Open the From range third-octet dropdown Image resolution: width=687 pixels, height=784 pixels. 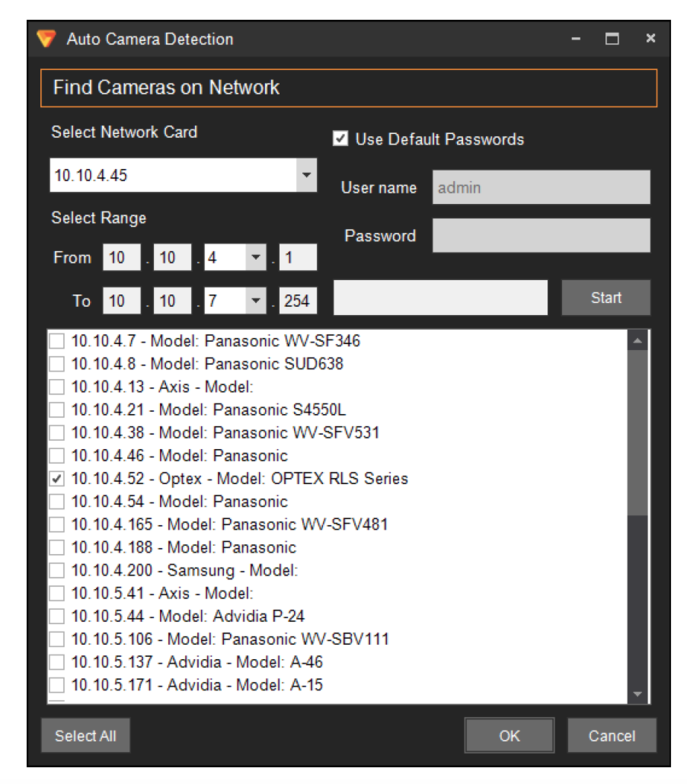point(256,258)
